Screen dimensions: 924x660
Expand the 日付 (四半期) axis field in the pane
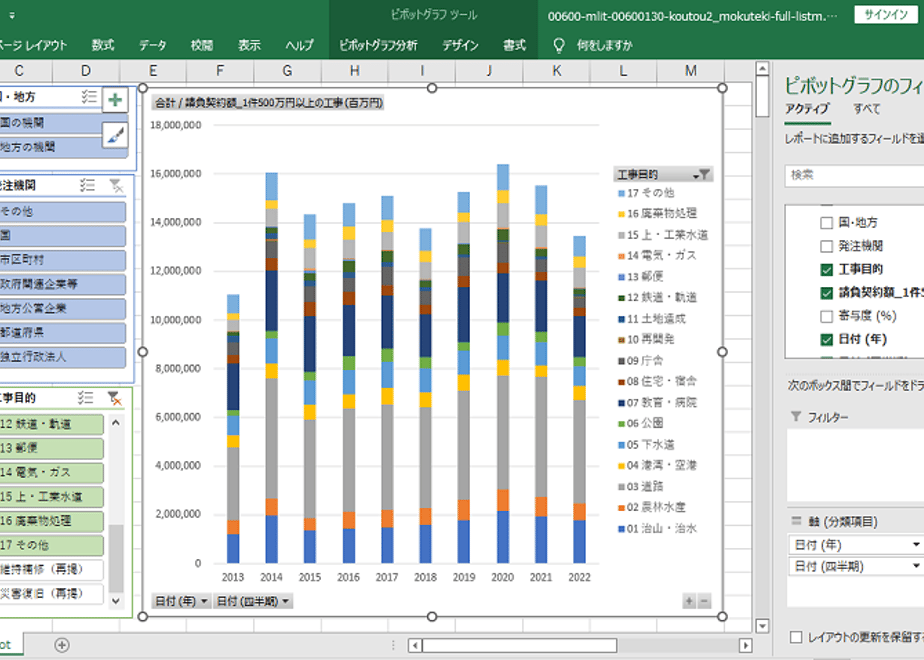click(x=916, y=566)
